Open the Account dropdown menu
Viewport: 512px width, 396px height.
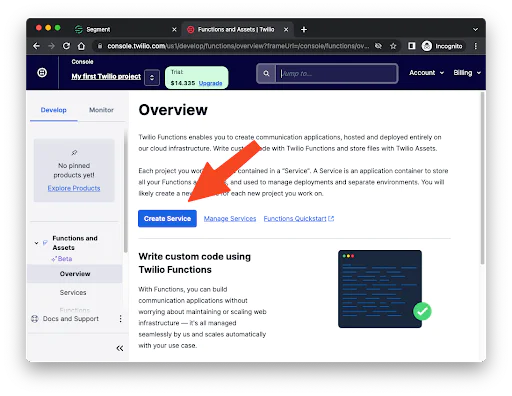426,73
